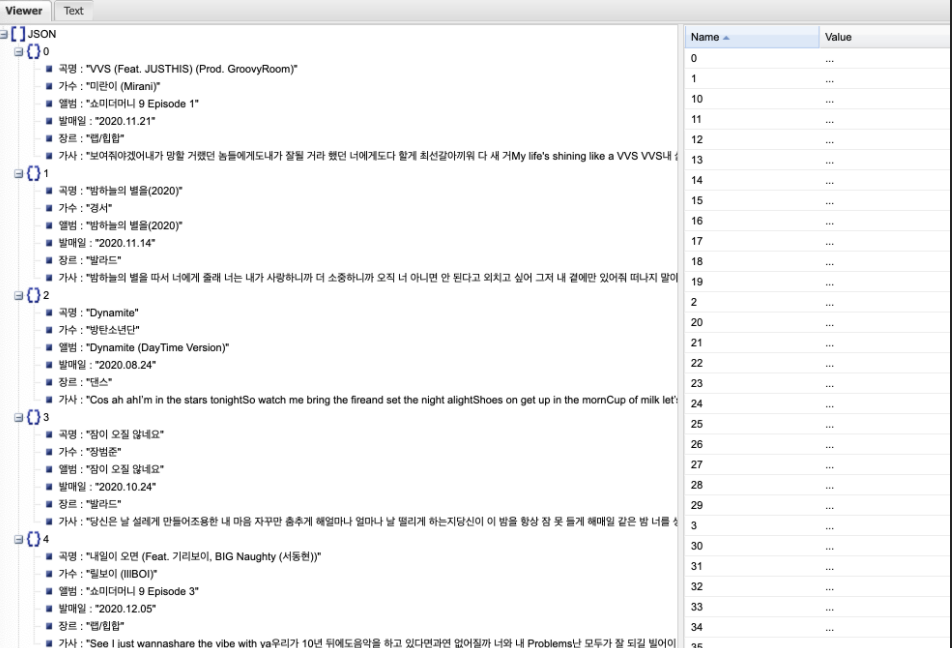Click property icon beside "미란이 (Mirani)" row
Image resolution: width=952 pixels, height=648 pixels.
click(49, 86)
